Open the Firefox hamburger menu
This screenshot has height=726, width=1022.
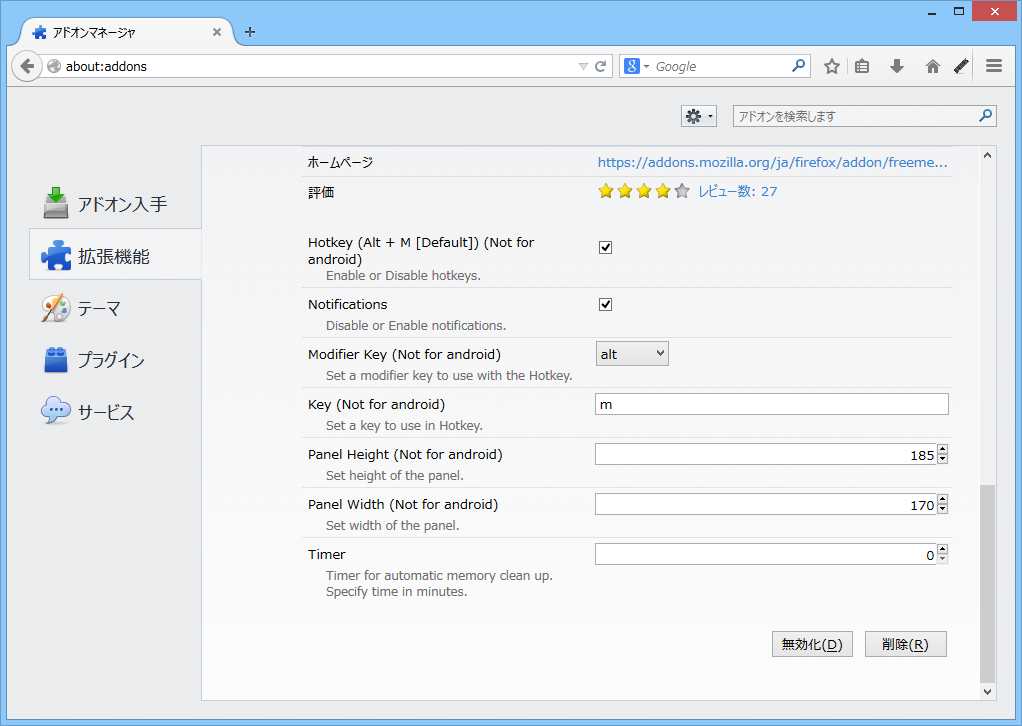(x=993, y=66)
